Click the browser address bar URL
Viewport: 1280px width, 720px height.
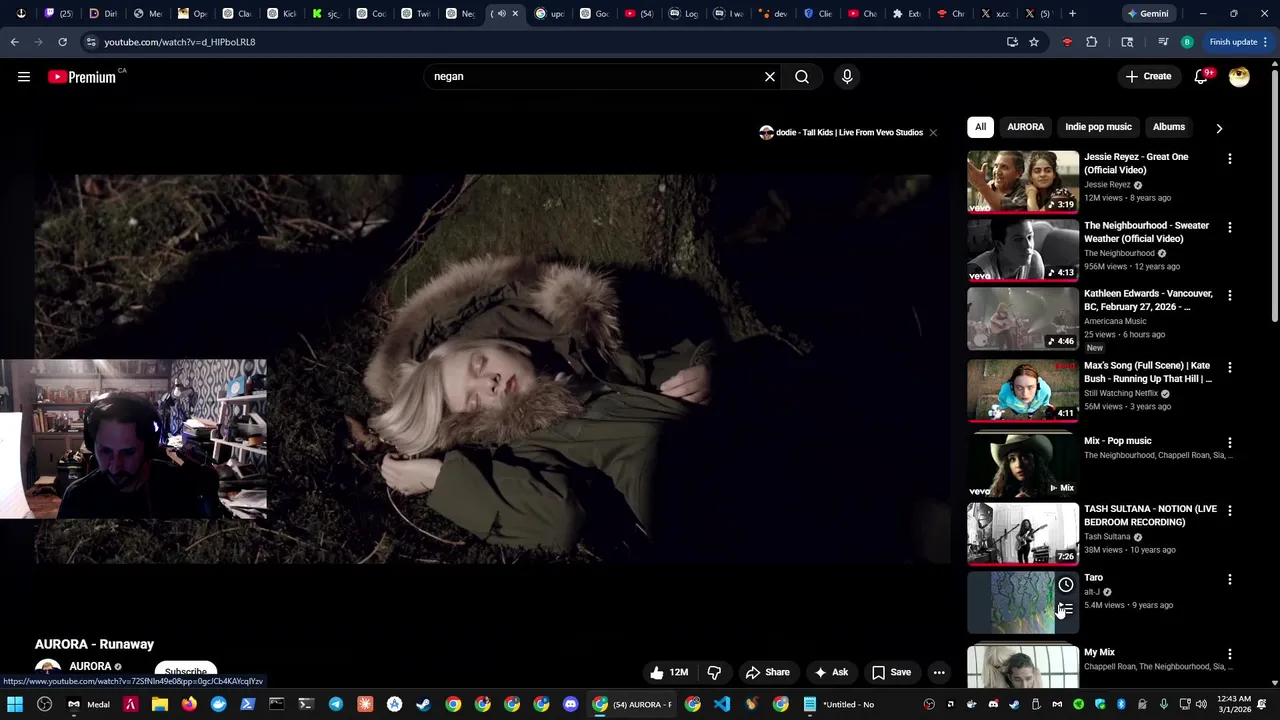pyautogui.click(x=180, y=42)
